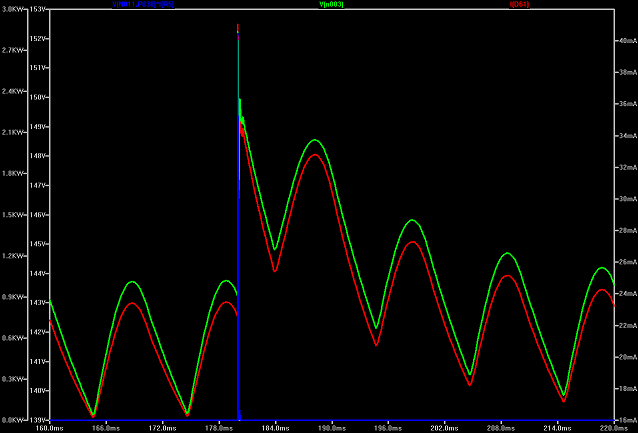Click the 40mA label on right axis
The height and width of the screenshot is (433, 638).
pos(623,40)
